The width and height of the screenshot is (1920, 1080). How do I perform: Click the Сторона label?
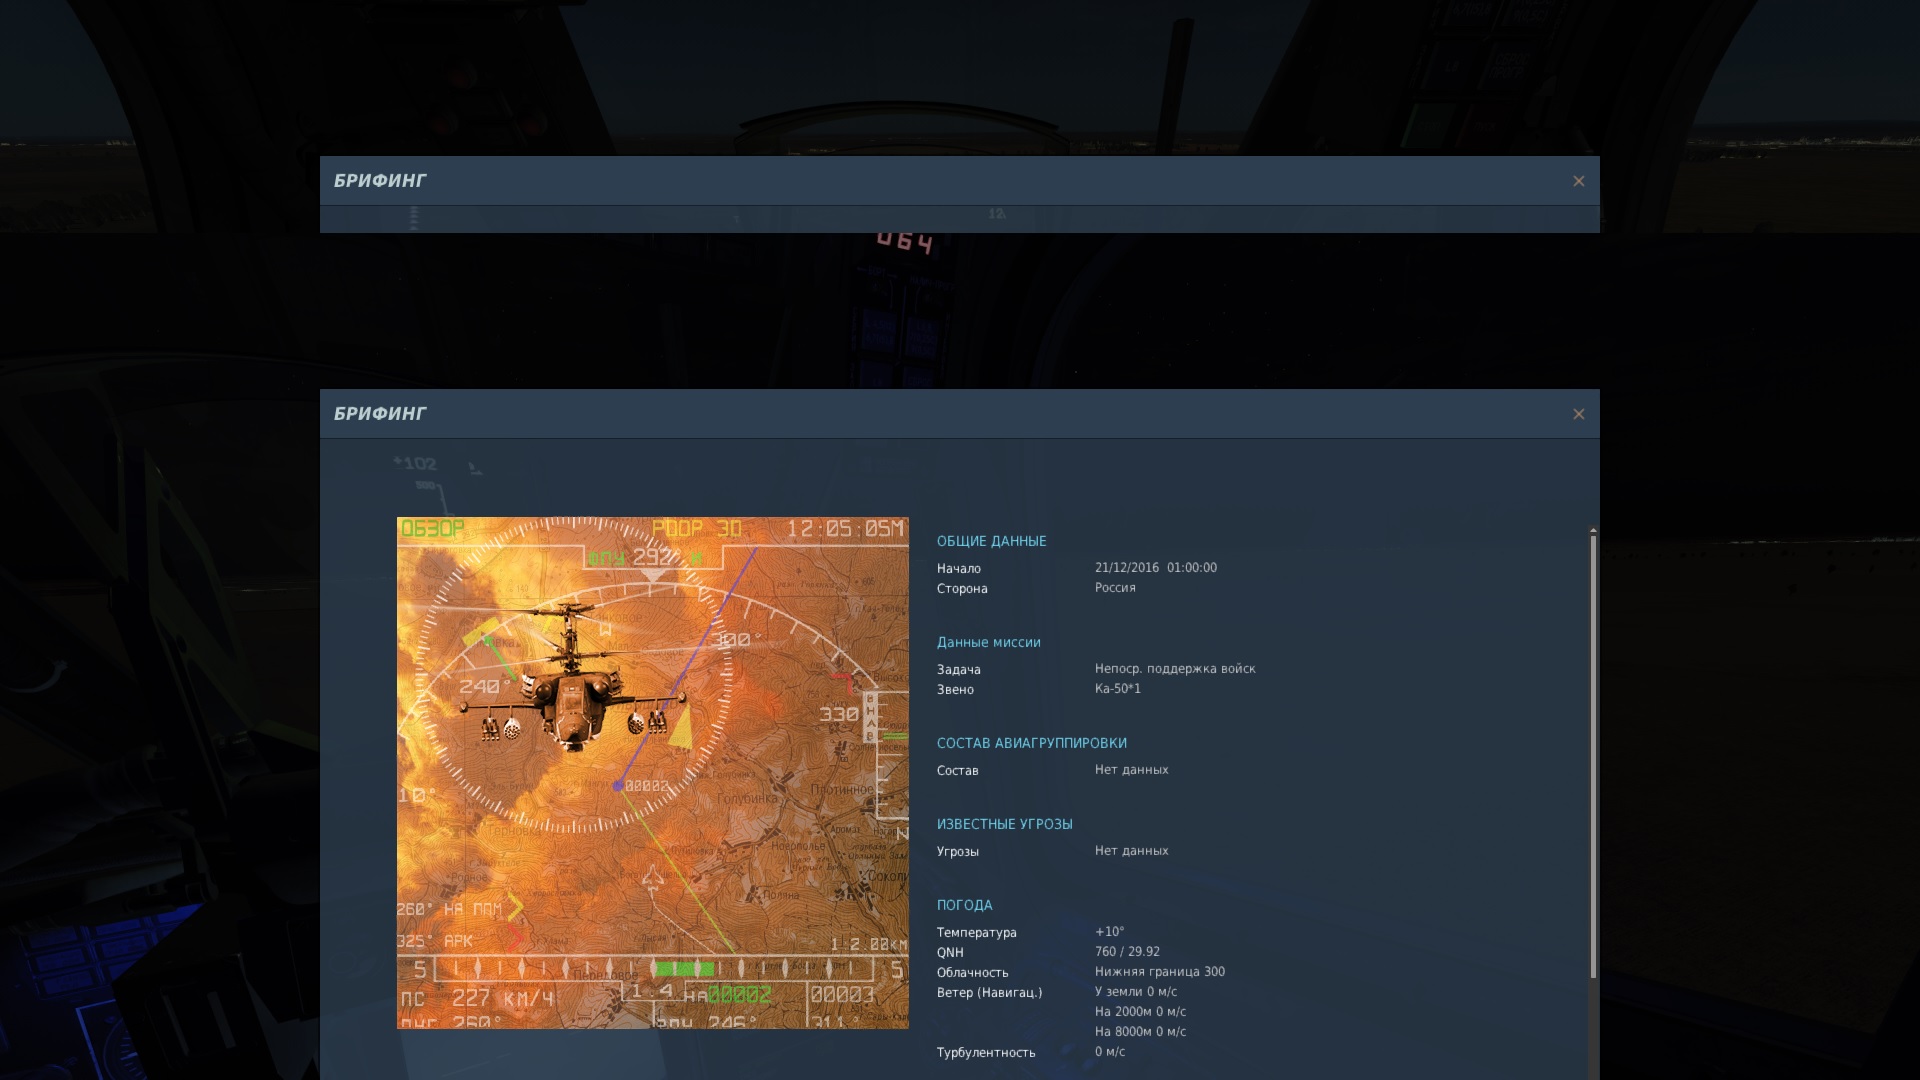[x=961, y=589]
